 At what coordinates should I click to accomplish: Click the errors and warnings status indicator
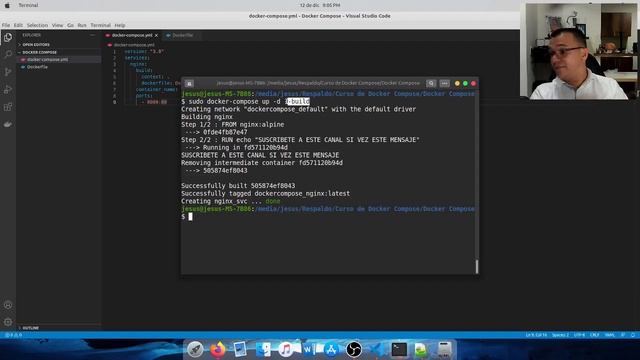coord(13,335)
